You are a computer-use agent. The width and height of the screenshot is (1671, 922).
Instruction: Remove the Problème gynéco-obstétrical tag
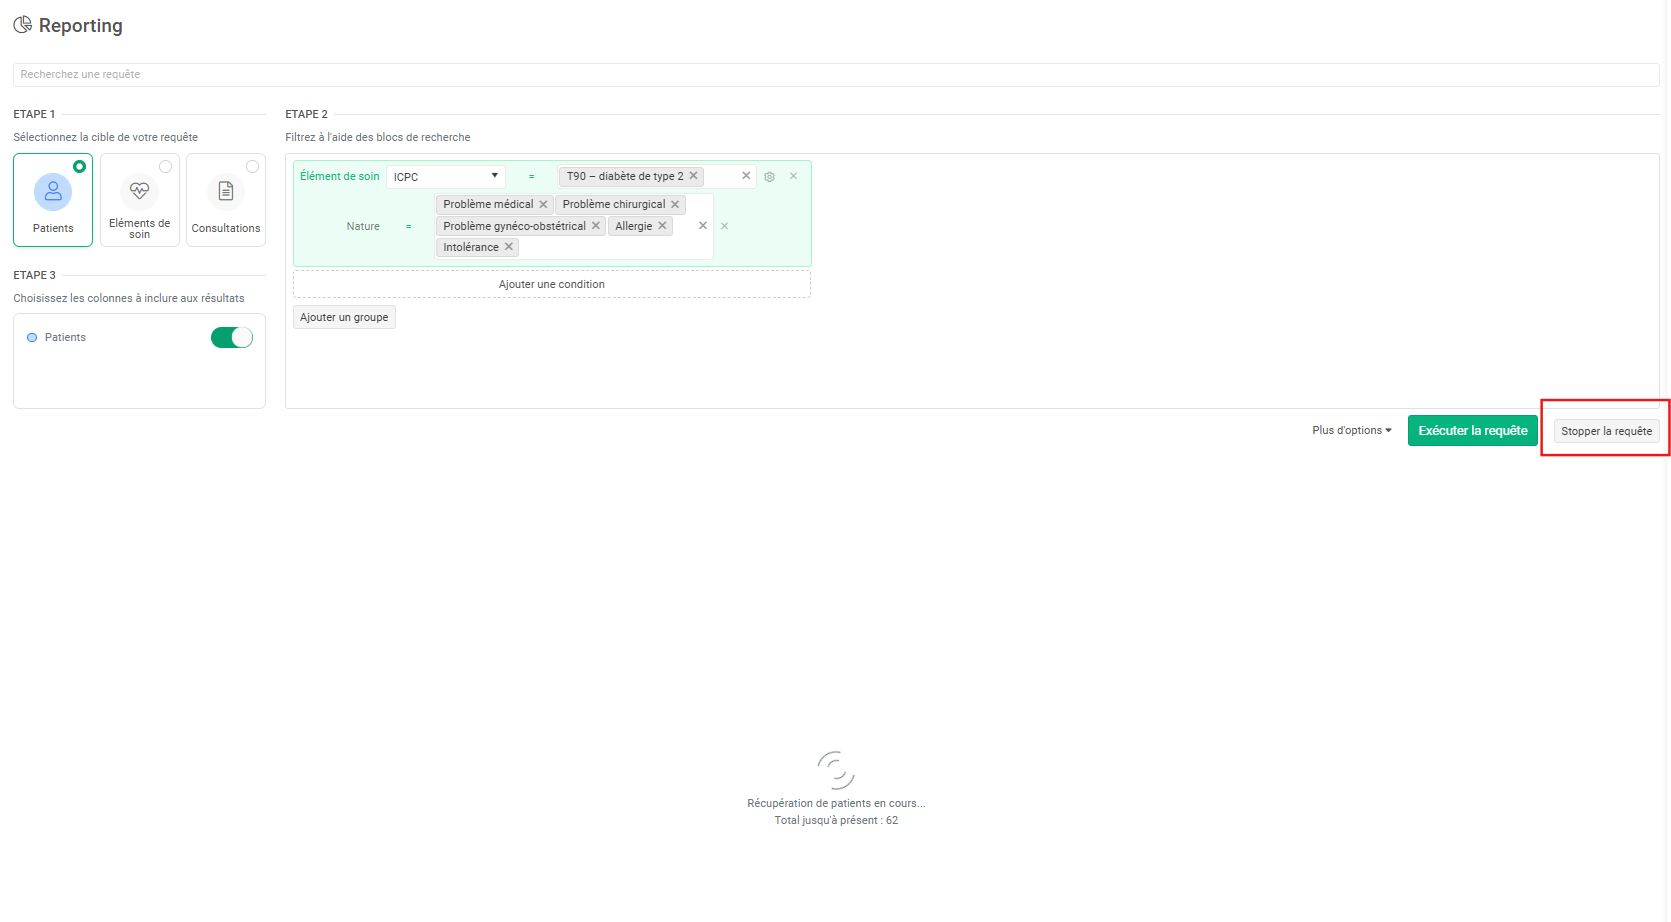(595, 226)
